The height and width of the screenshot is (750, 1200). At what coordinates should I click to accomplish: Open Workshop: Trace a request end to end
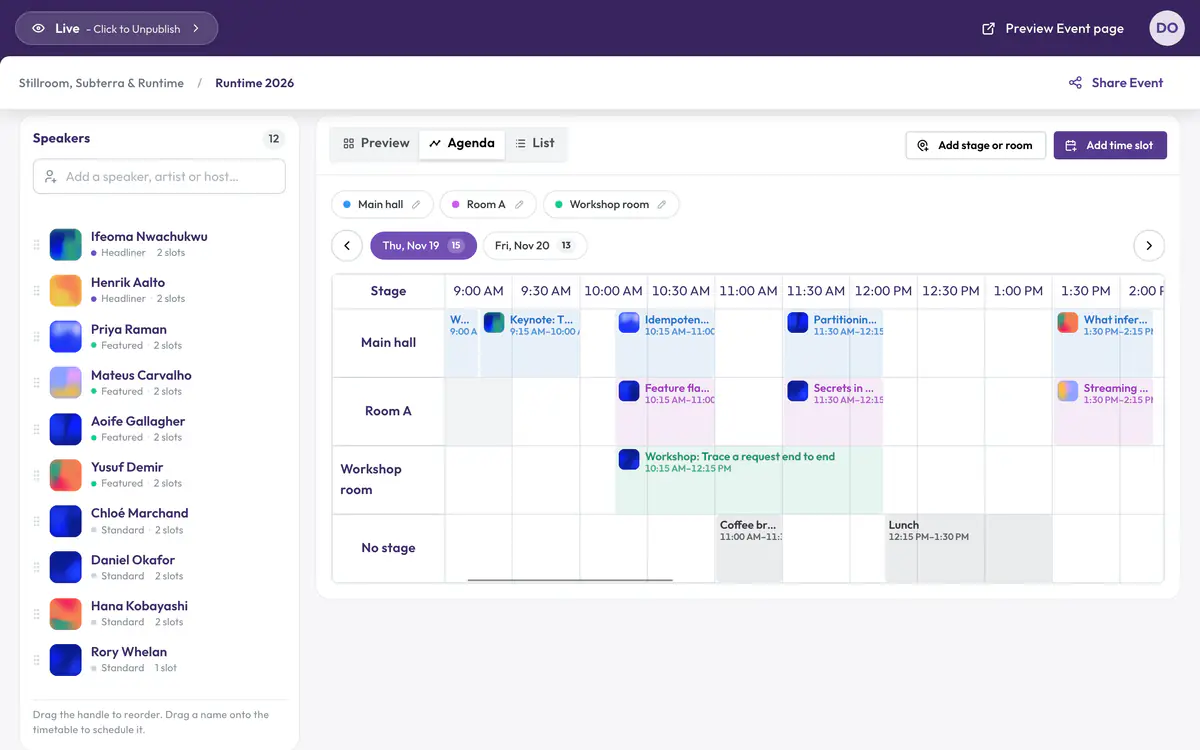point(749,480)
